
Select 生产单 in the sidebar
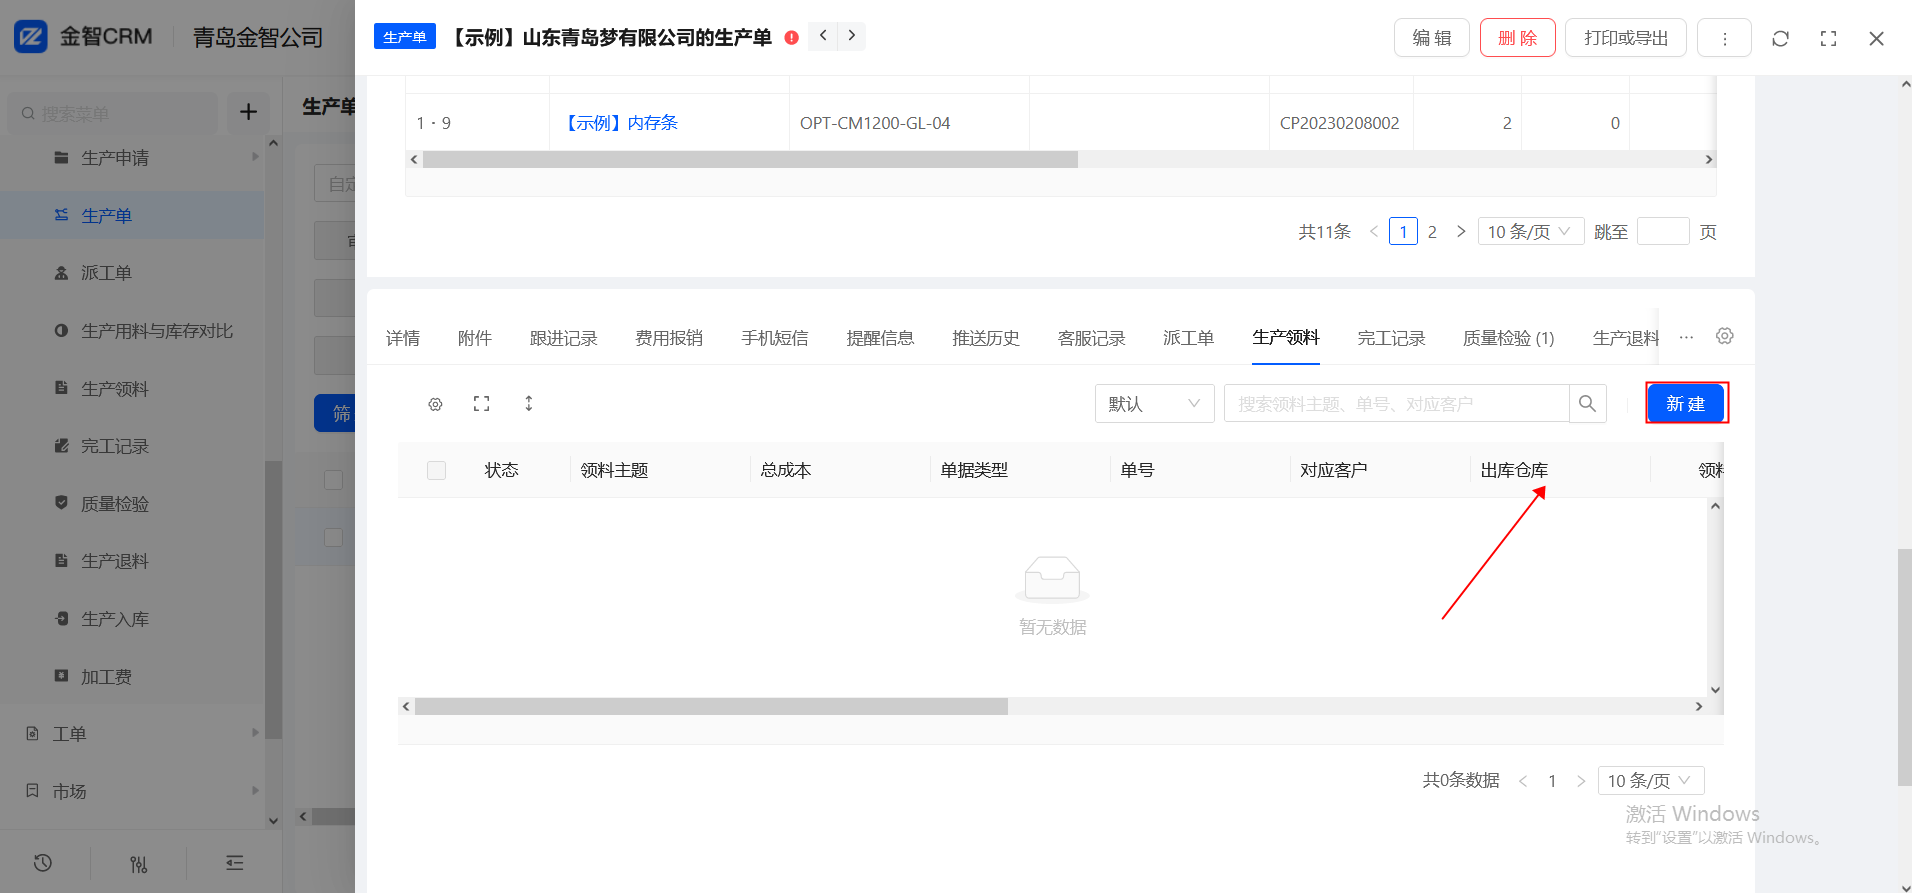pos(106,215)
